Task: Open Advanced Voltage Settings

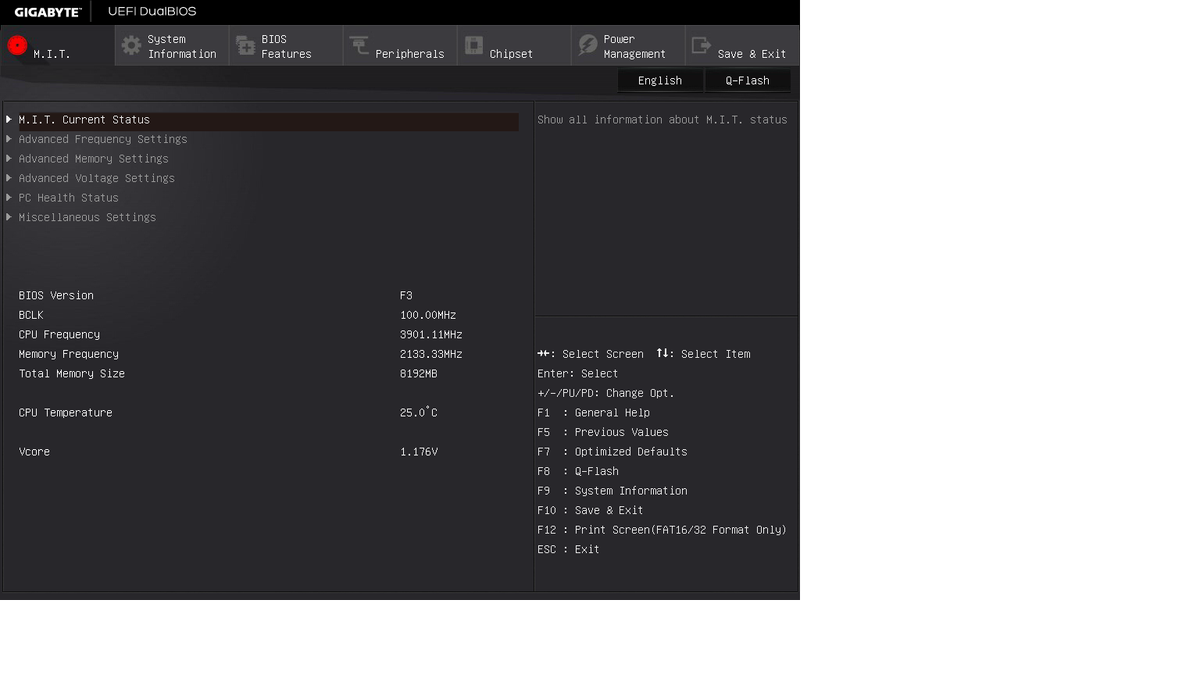Action: 96,178
